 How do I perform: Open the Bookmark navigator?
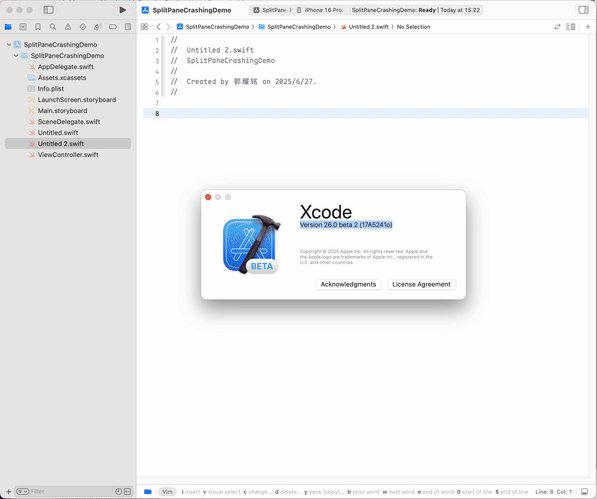tap(38, 27)
